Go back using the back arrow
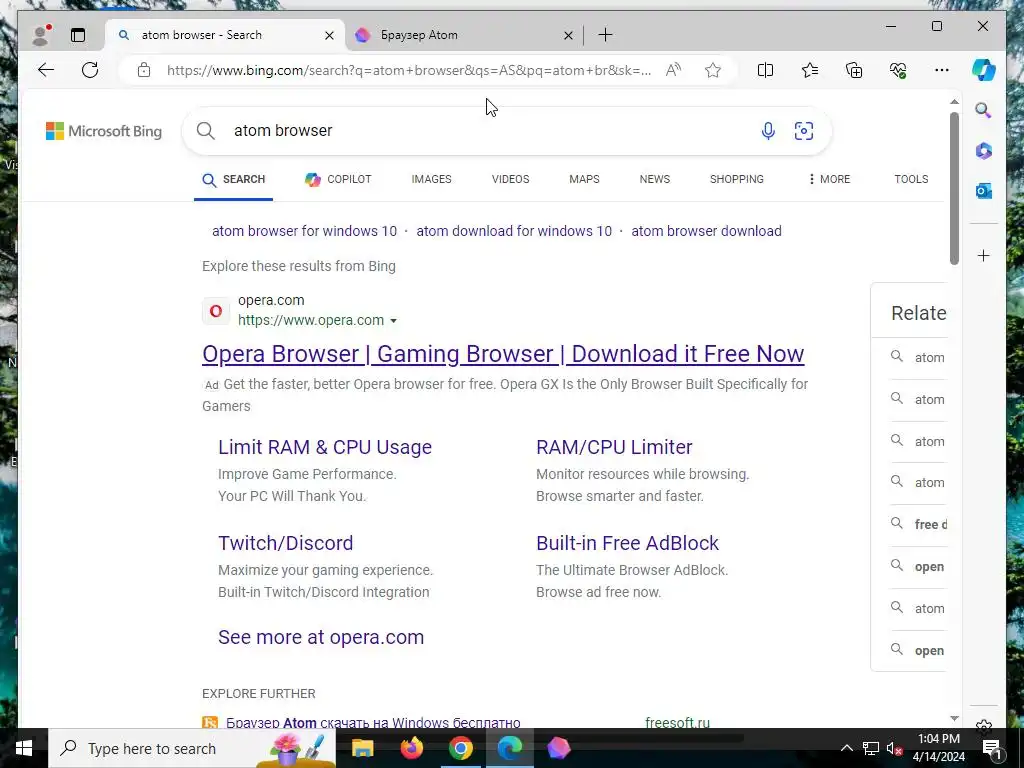 click(x=46, y=70)
